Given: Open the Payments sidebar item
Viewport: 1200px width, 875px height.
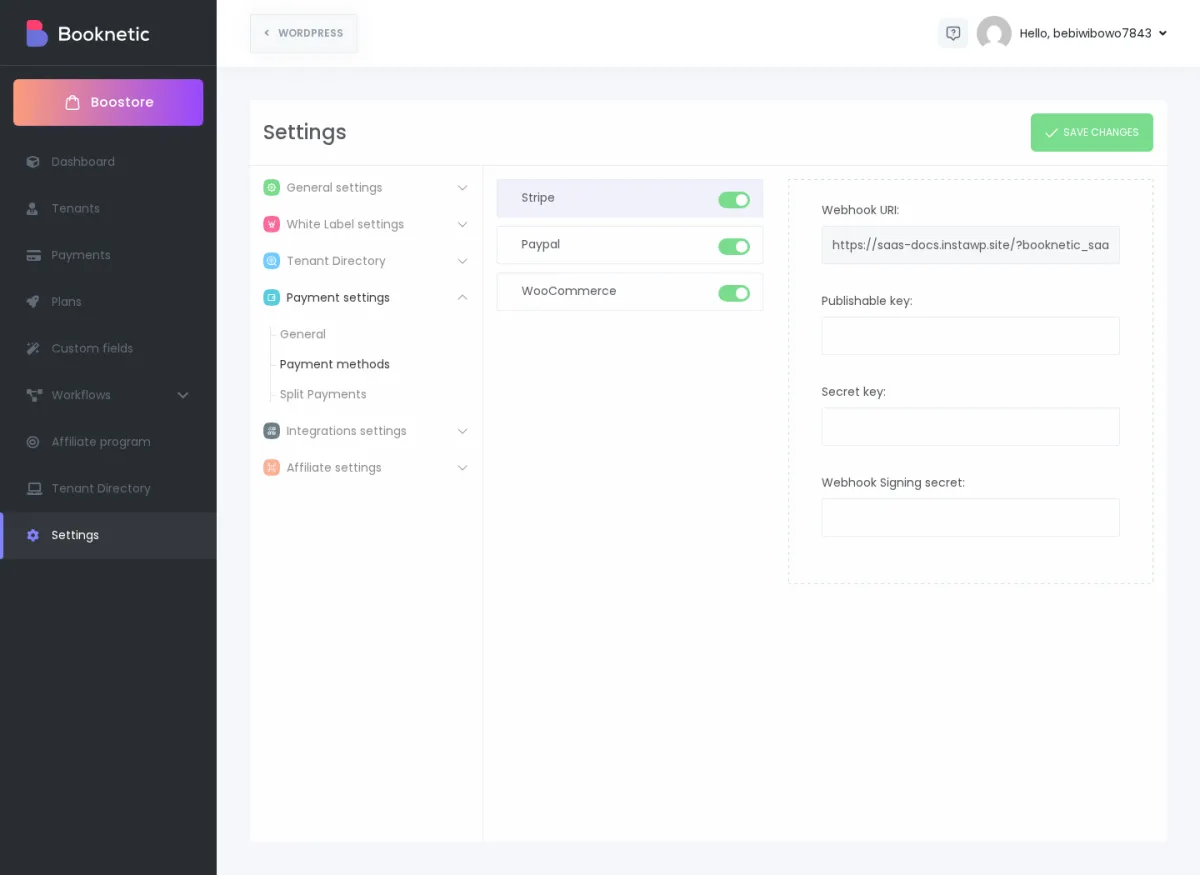Looking at the screenshot, I should (108, 255).
